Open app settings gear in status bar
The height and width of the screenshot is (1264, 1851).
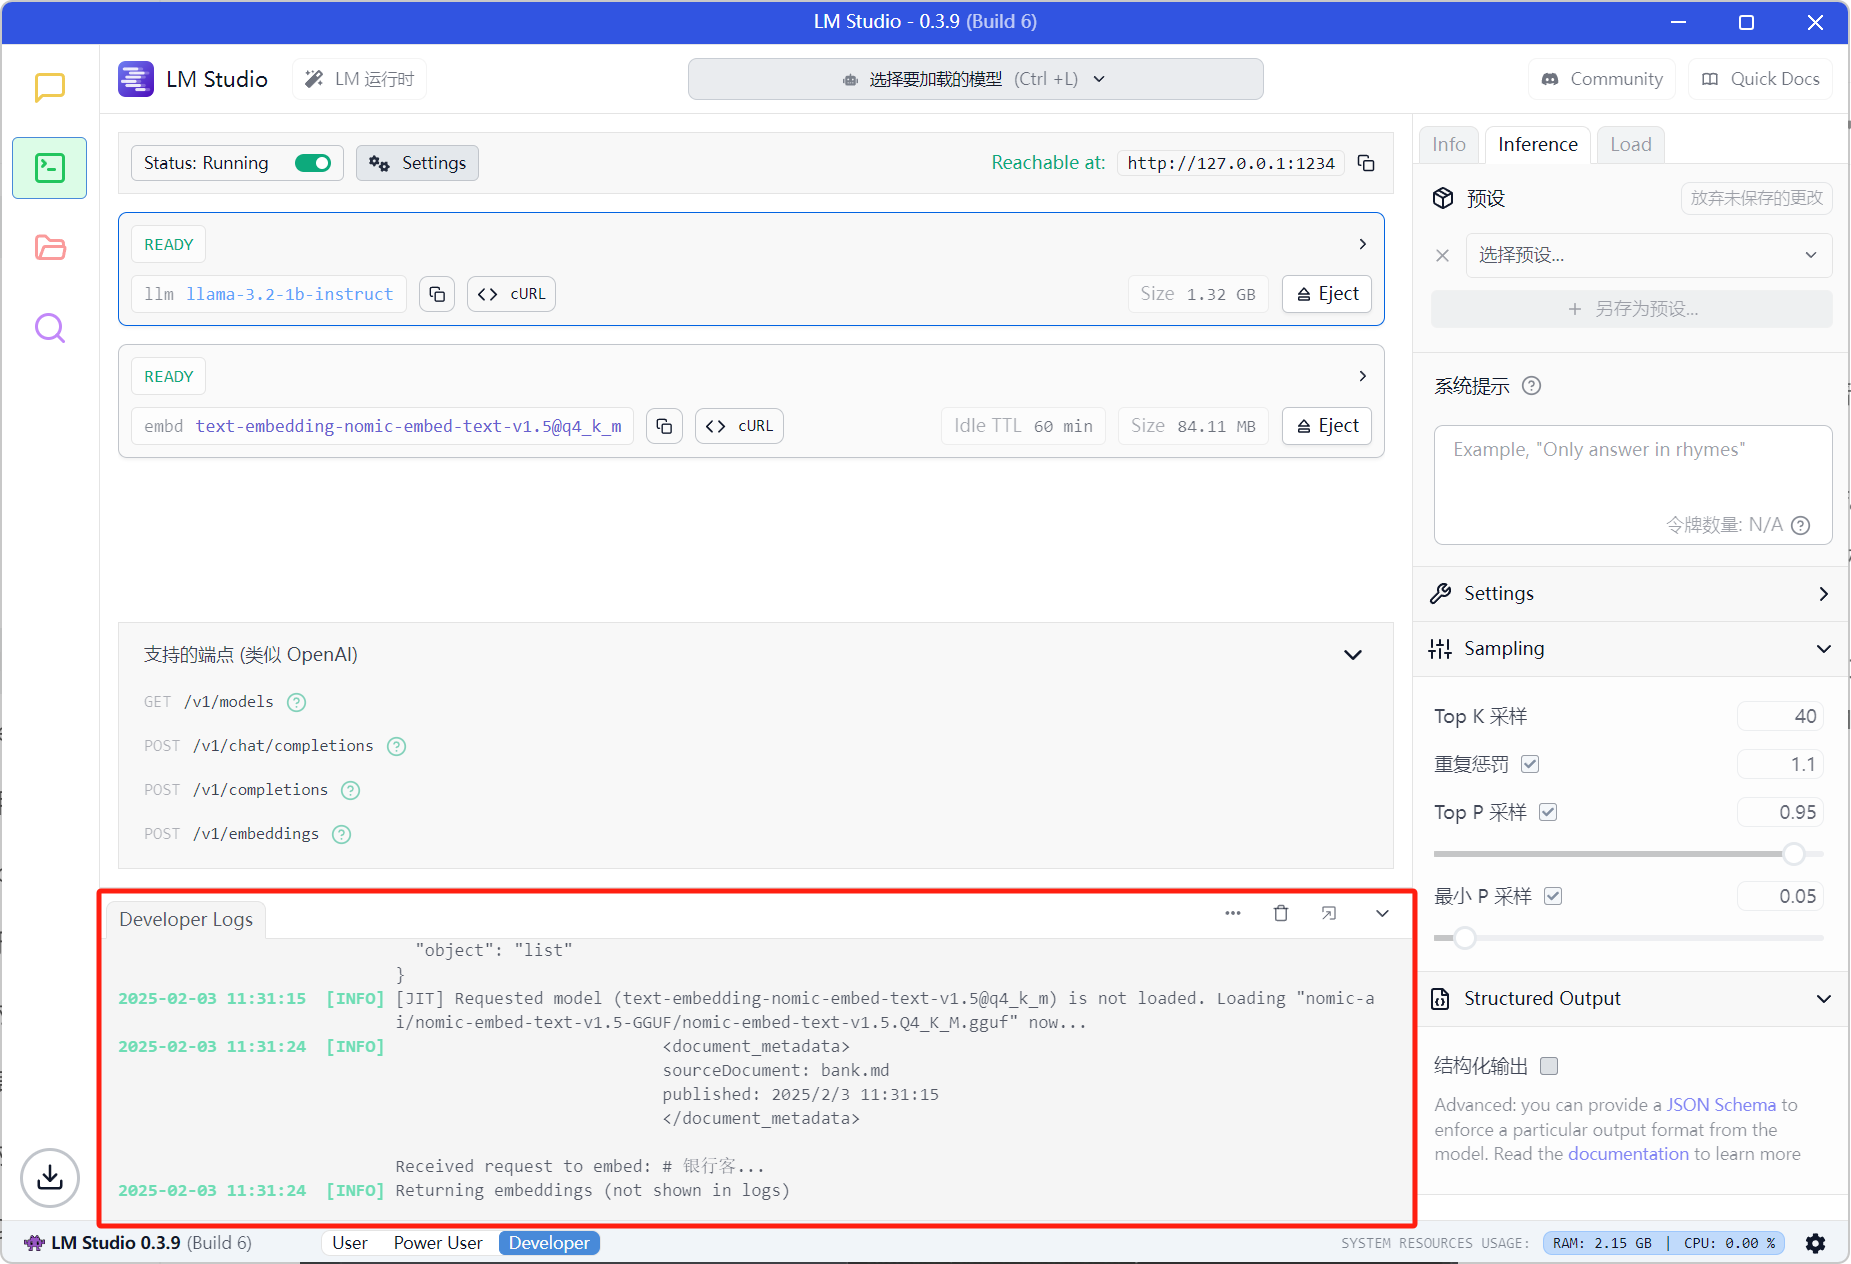1816,1243
